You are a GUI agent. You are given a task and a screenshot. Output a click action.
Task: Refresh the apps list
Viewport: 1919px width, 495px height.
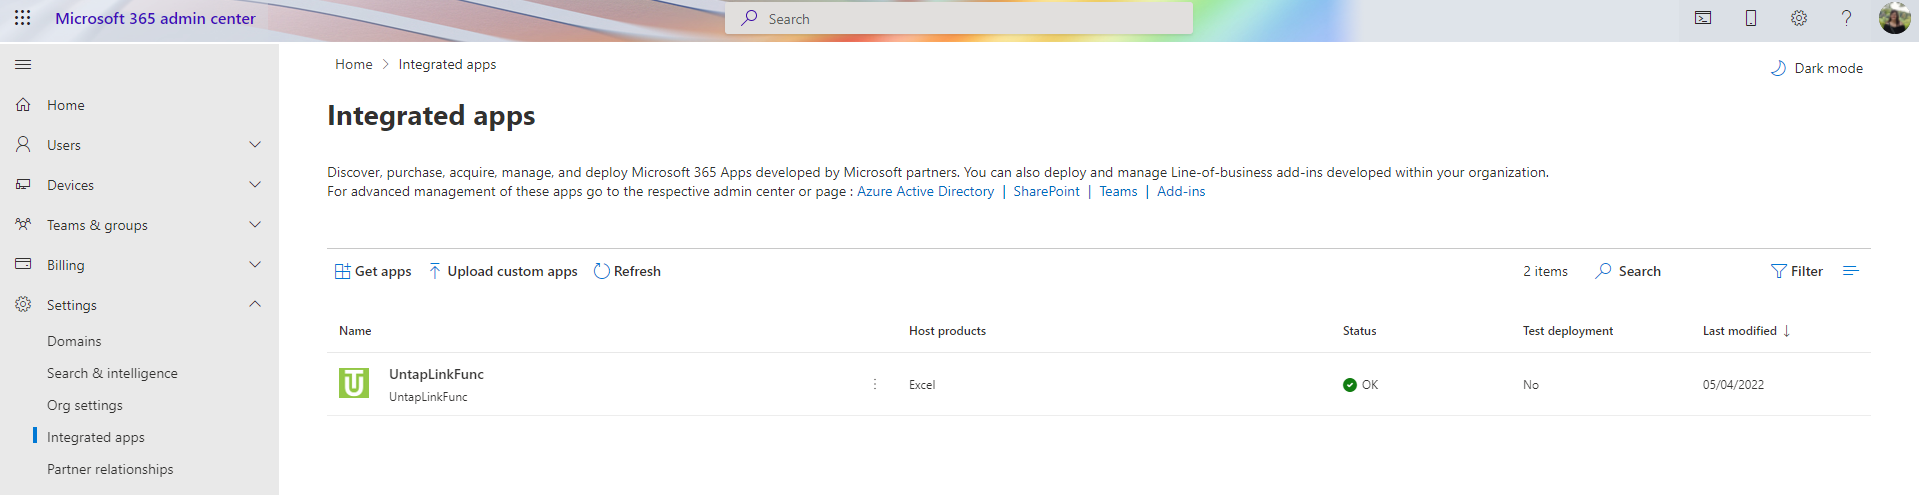[627, 271]
